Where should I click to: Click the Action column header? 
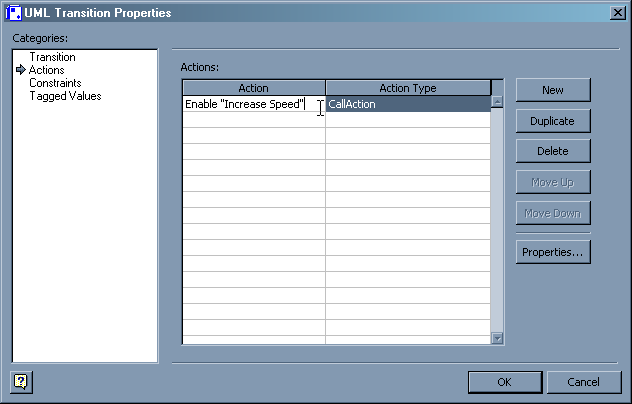[x=253, y=88]
